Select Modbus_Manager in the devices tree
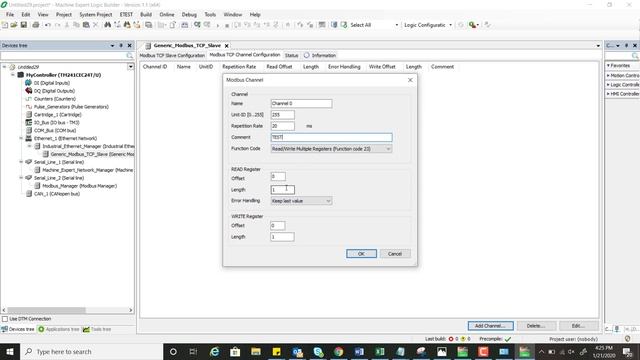The height and width of the screenshot is (360, 640). 80,186
